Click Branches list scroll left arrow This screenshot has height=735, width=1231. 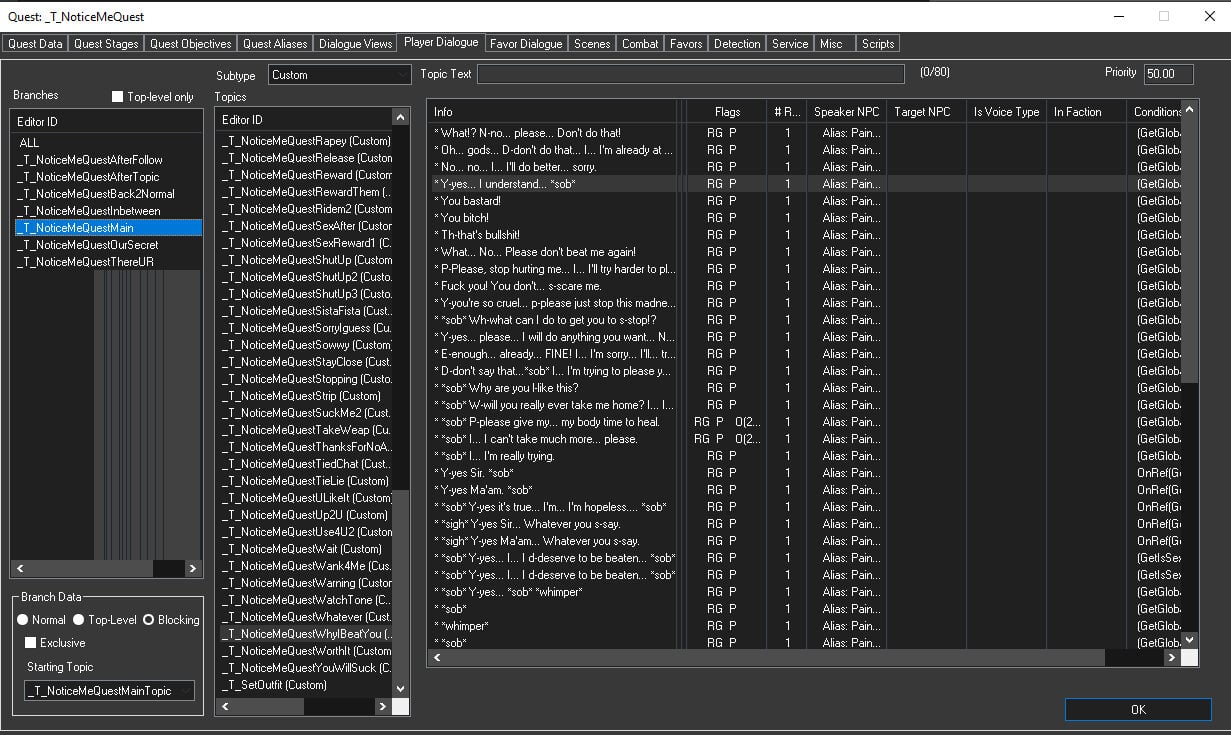(x=21, y=569)
